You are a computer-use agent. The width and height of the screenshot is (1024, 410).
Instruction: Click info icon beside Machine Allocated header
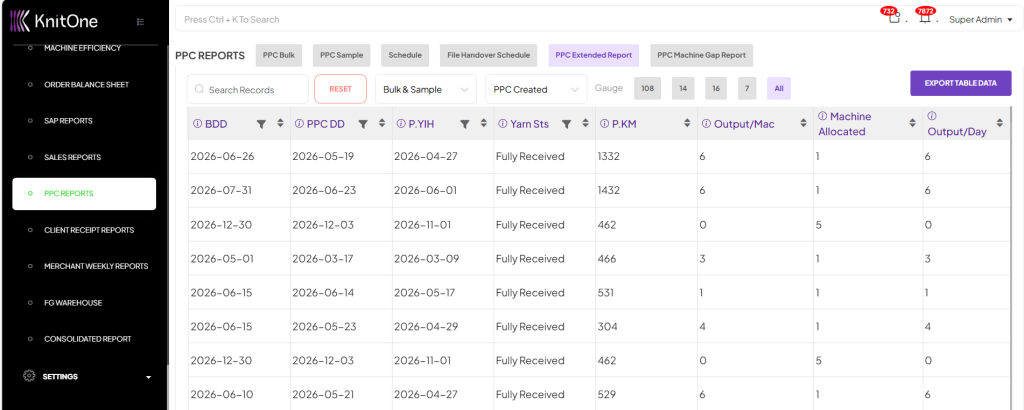823,116
